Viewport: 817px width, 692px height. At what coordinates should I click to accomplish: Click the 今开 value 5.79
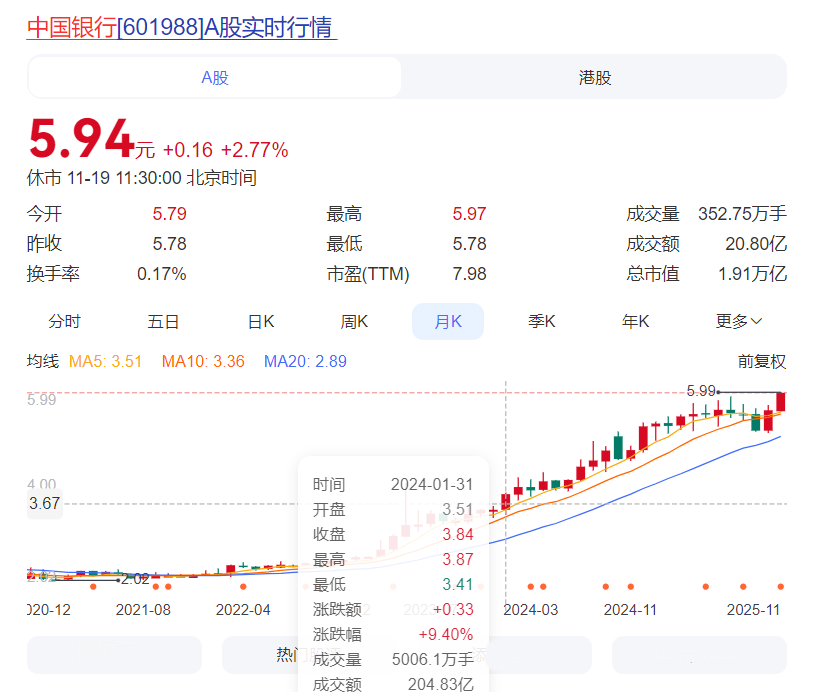(169, 214)
